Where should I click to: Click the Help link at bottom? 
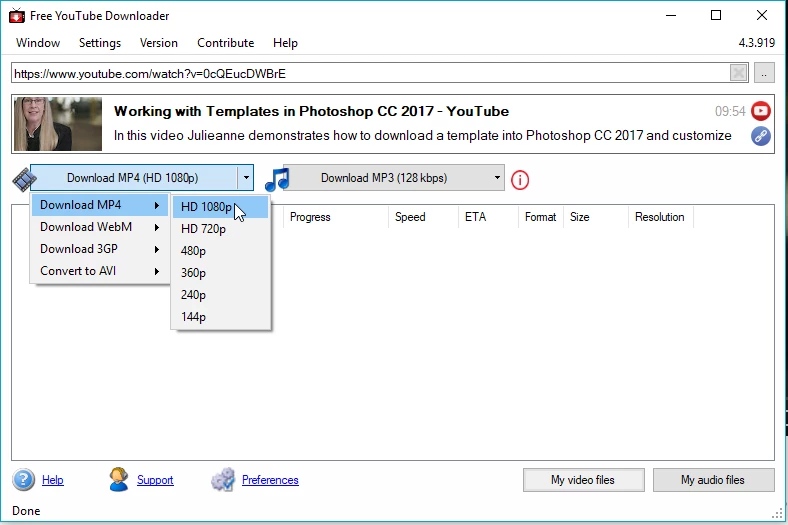[x=53, y=480]
